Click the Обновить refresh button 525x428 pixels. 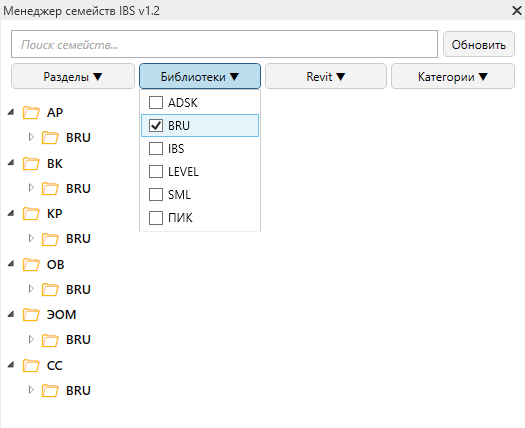tap(479, 45)
